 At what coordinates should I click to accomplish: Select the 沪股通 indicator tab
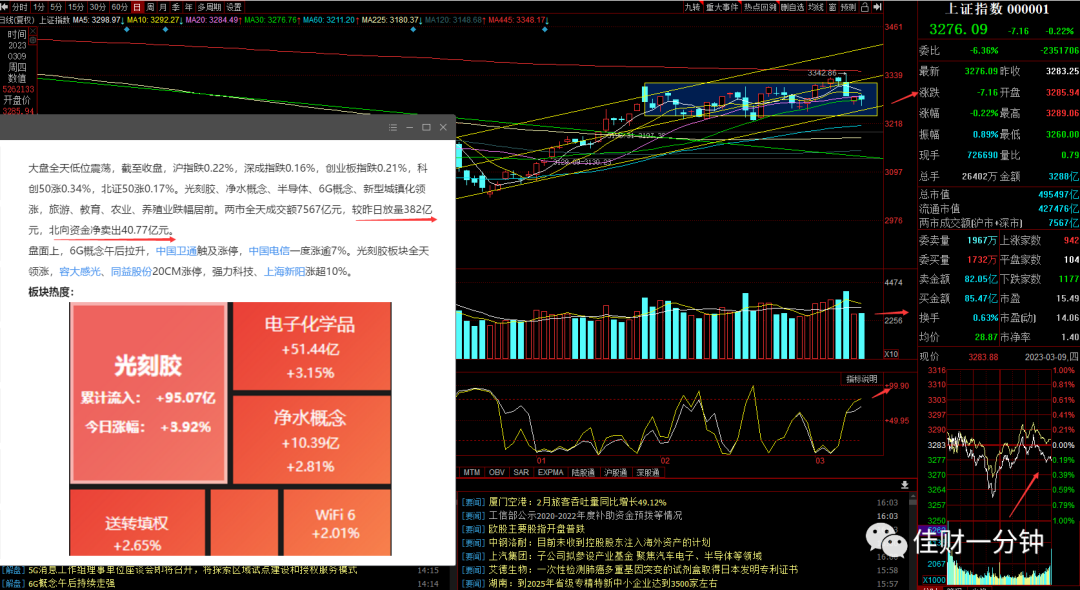pyautogui.click(x=616, y=472)
